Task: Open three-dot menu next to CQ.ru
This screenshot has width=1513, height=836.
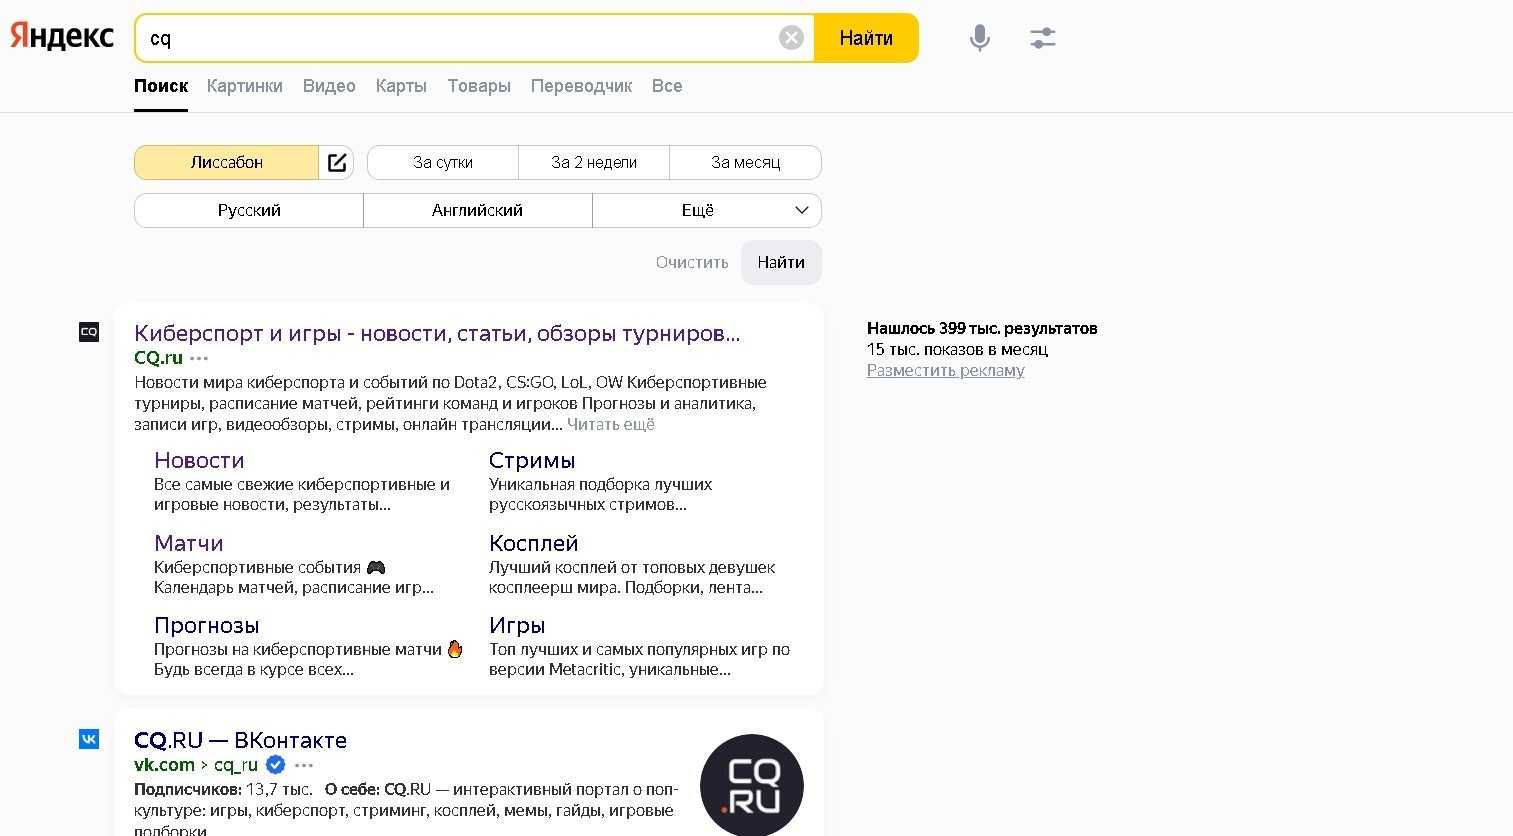Action: pyautogui.click(x=200, y=358)
